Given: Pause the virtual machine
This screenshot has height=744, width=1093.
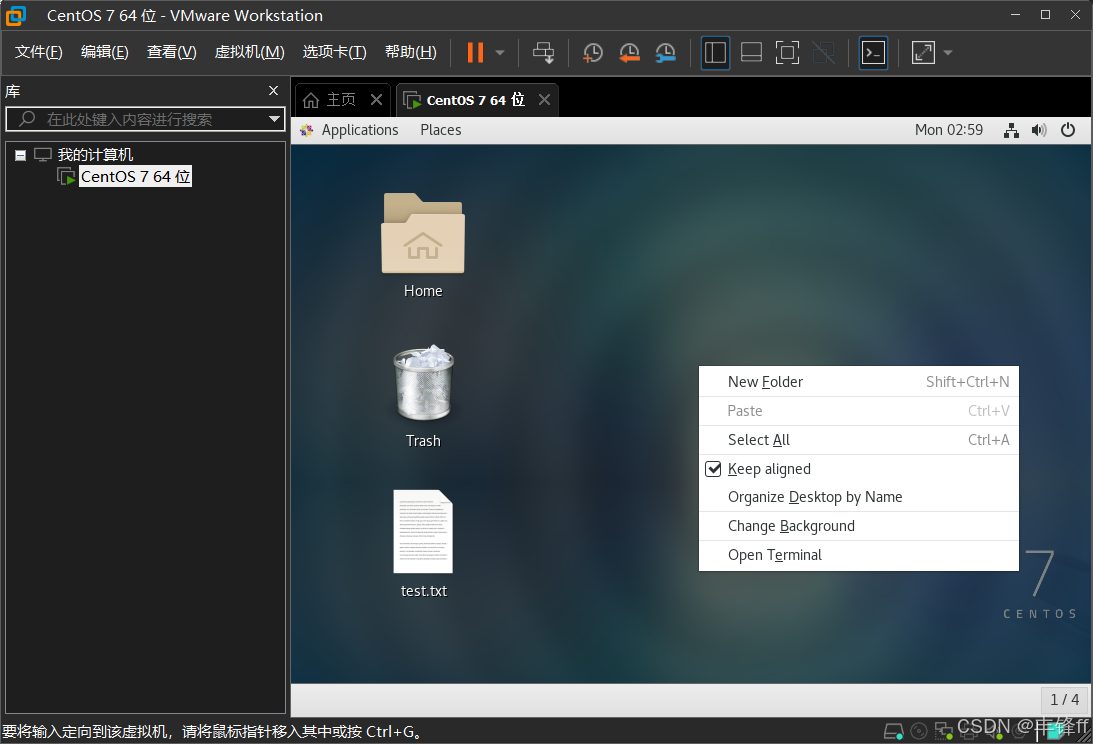Looking at the screenshot, I should pos(475,52).
